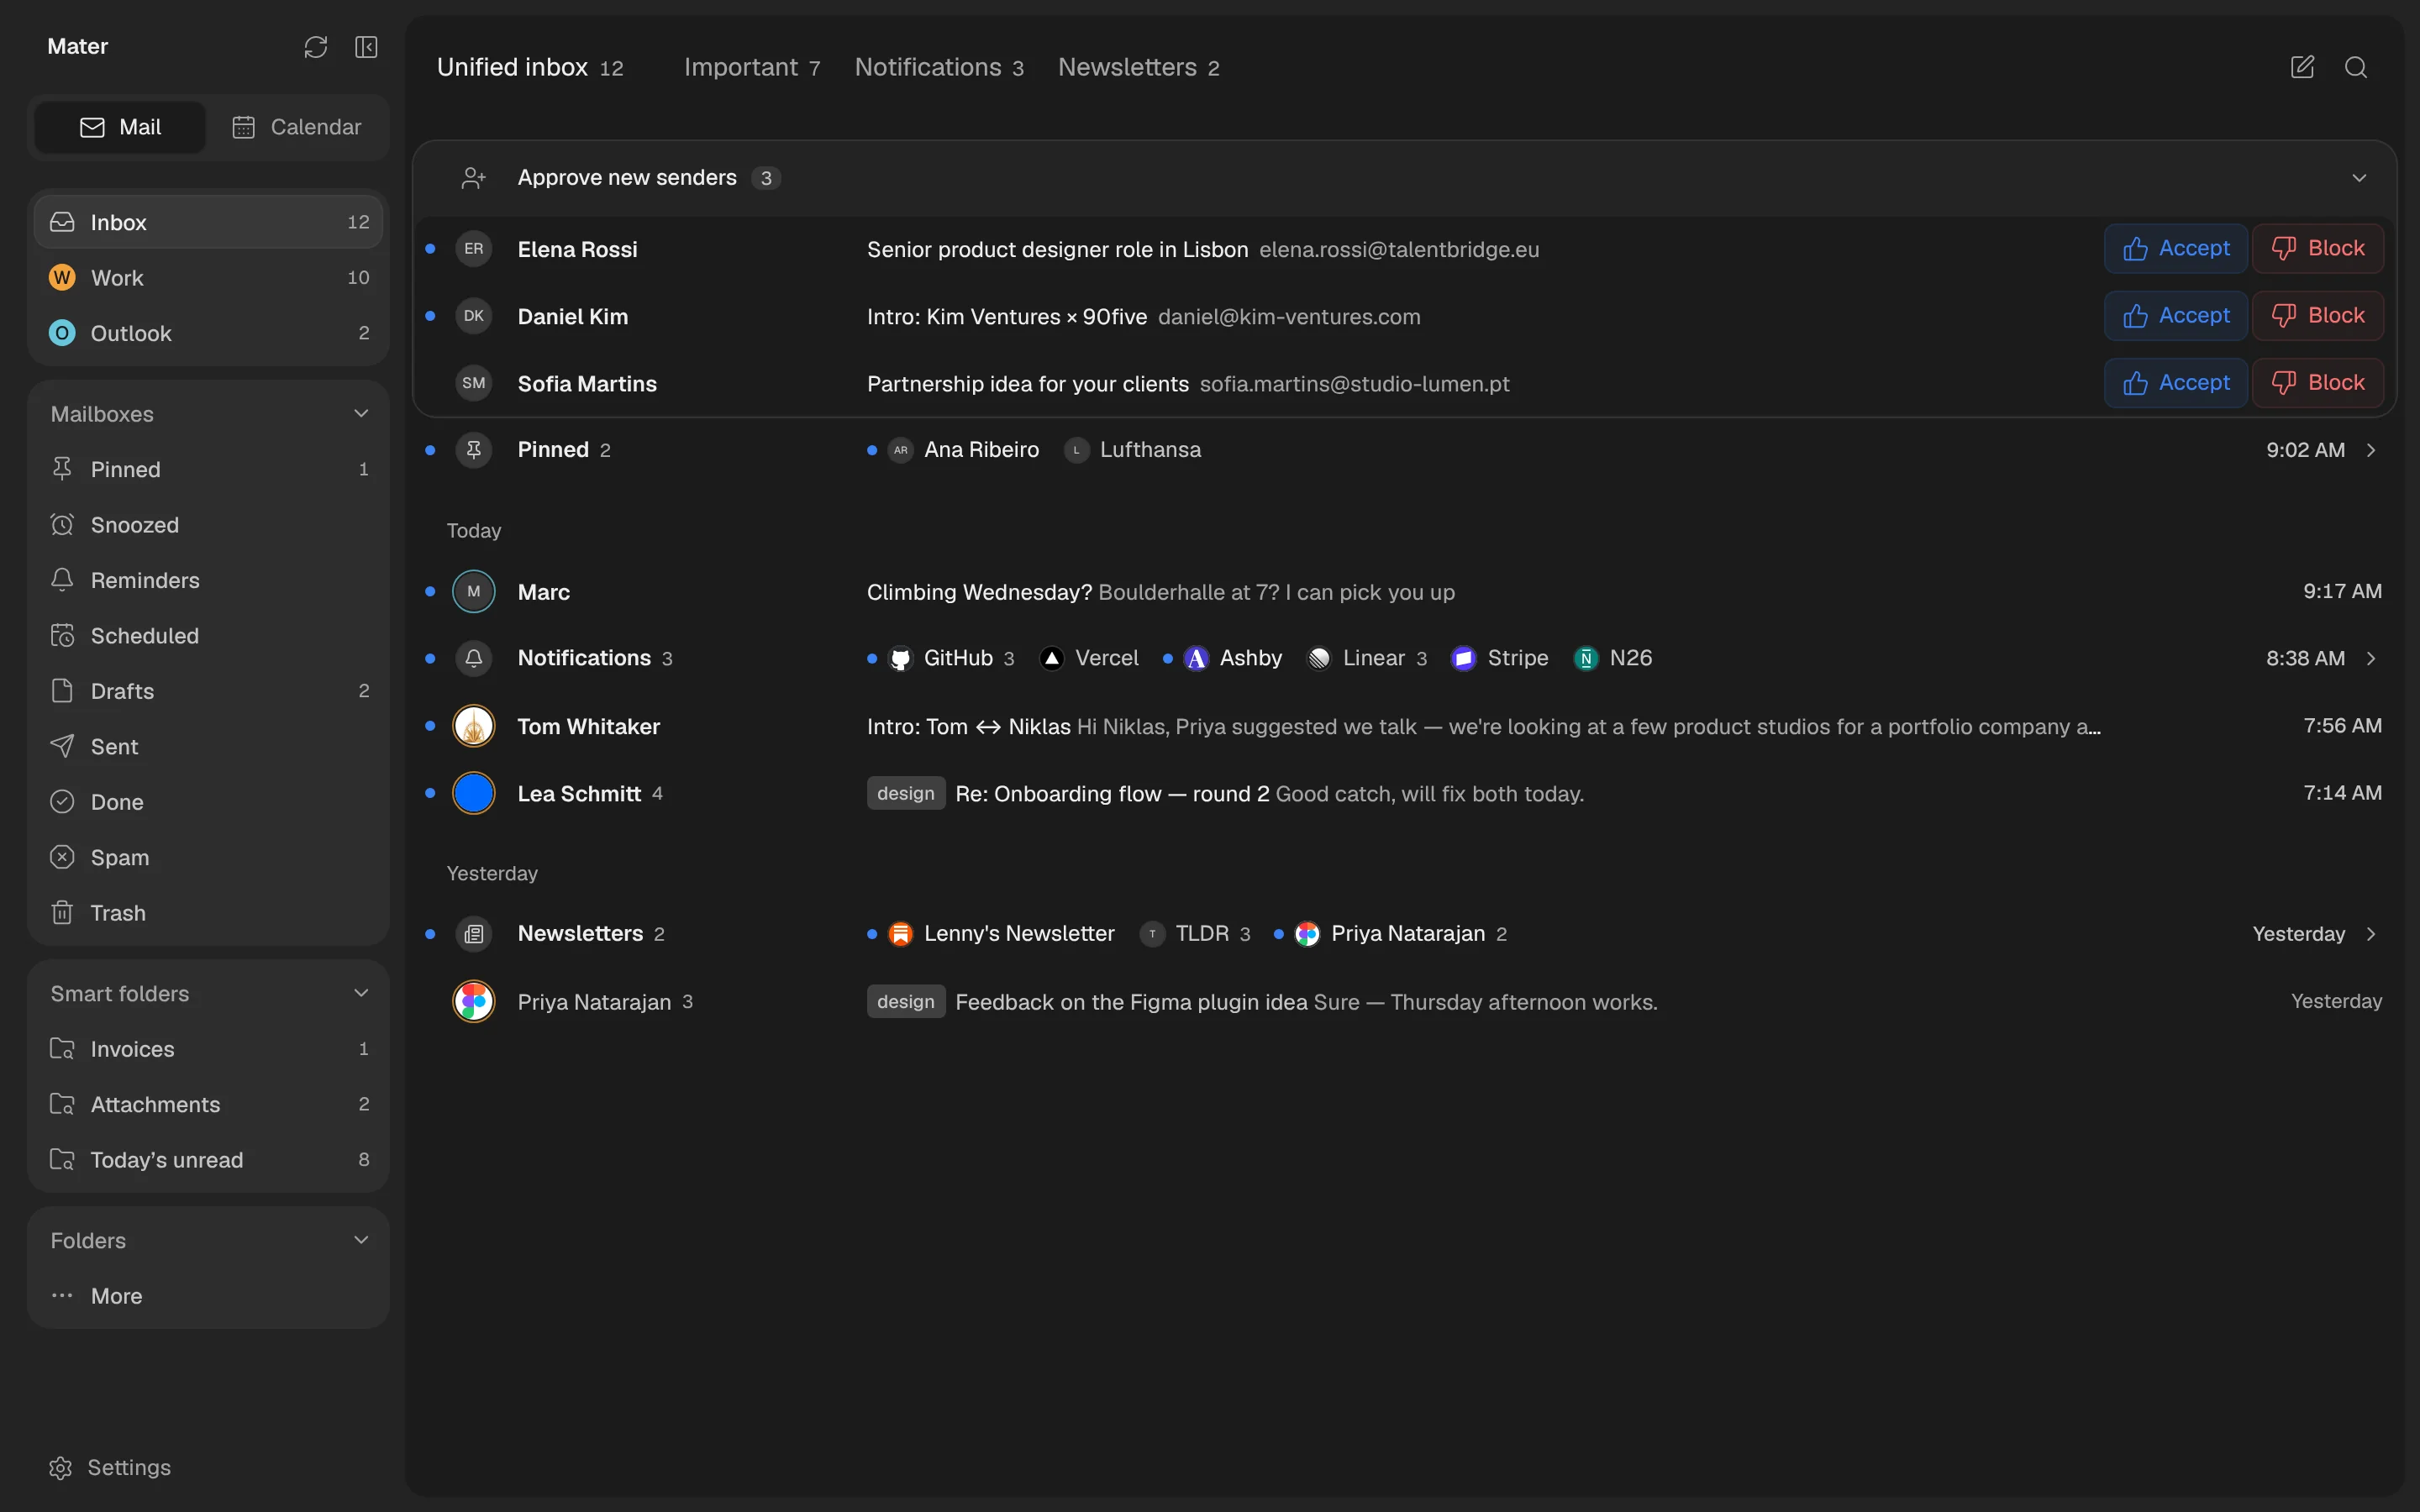Image resolution: width=2420 pixels, height=1512 pixels.
Task: Open the Spam mailbox
Action: pos(208,858)
